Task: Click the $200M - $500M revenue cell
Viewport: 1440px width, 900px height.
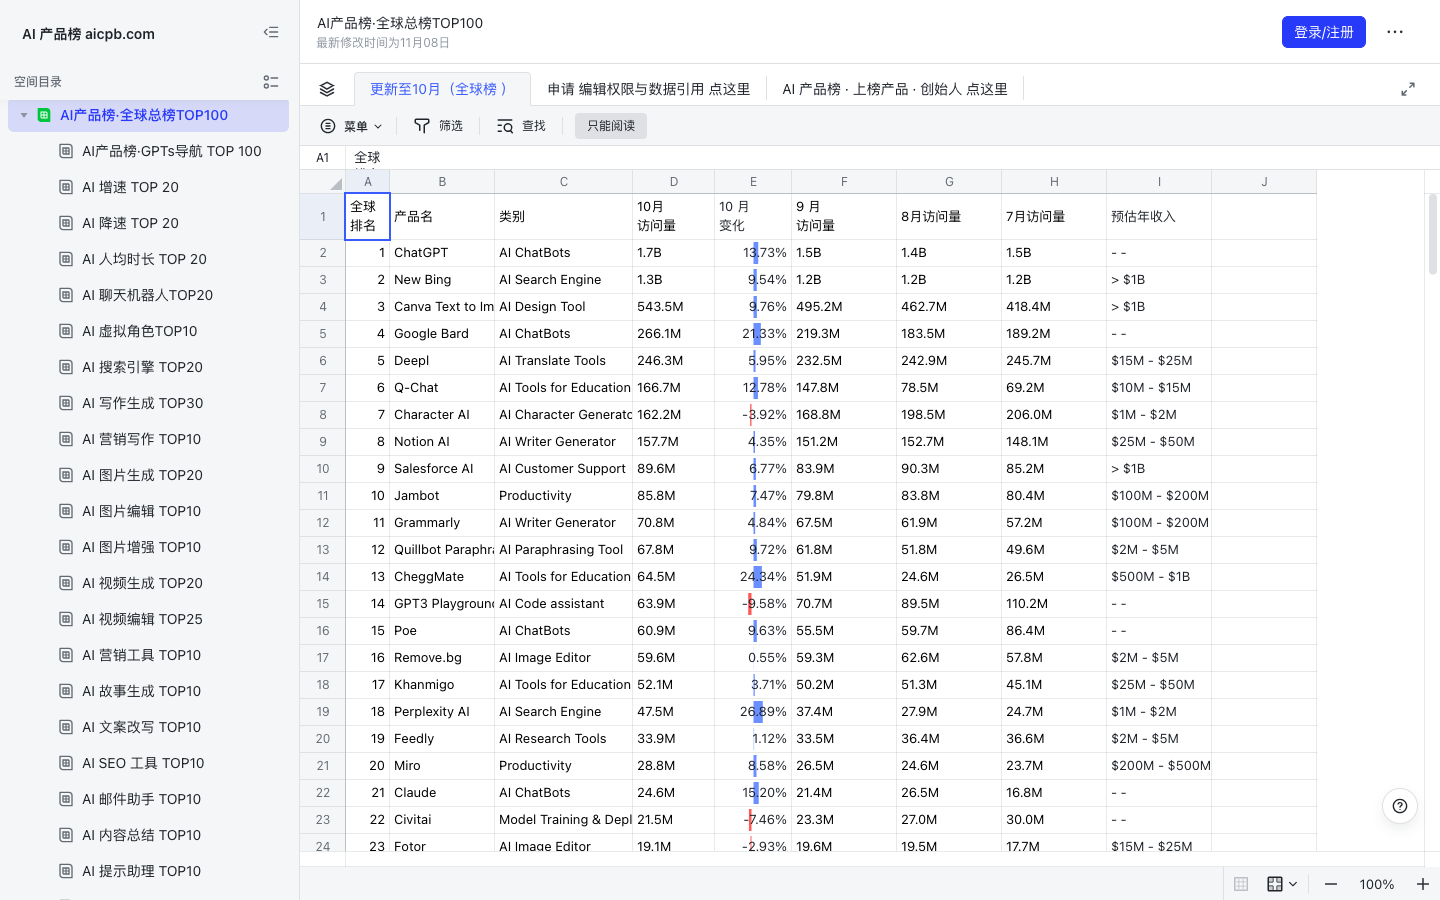Action: click(x=1159, y=766)
